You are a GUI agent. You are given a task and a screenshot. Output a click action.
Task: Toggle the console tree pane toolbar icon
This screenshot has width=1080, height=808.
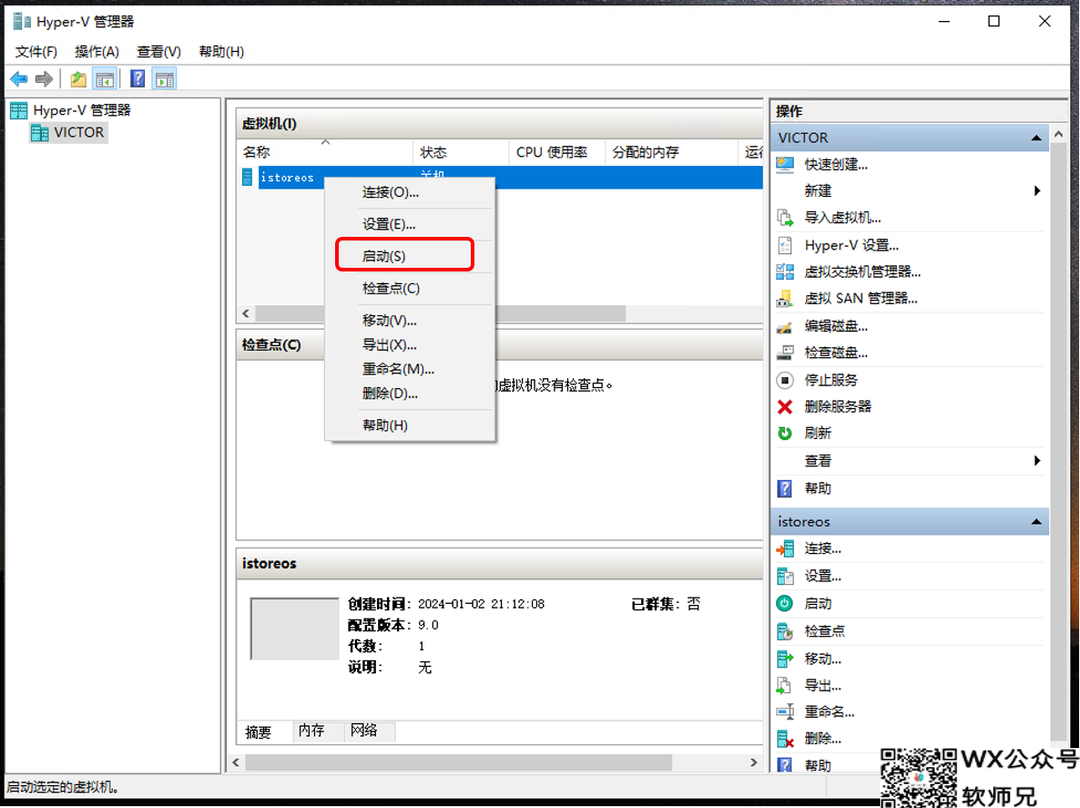[105, 79]
